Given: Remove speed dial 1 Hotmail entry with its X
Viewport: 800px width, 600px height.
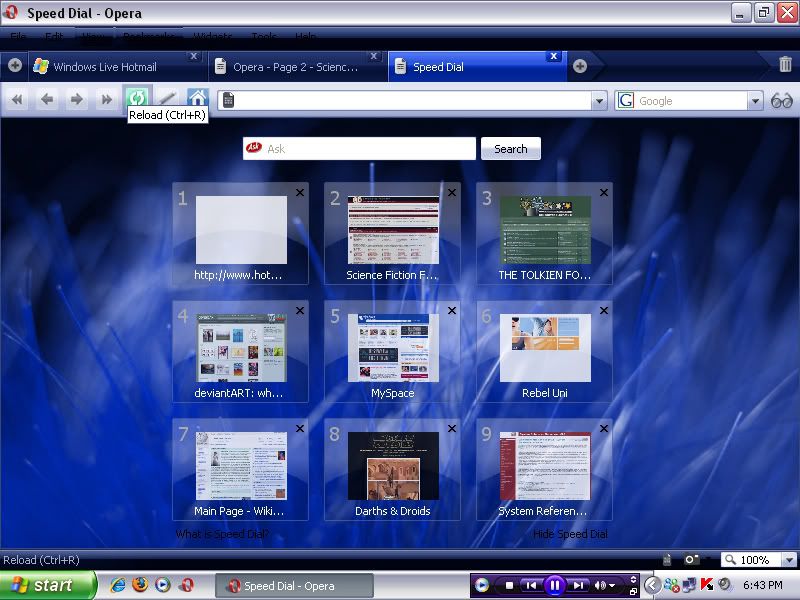Looking at the screenshot, I should [300, 192].
